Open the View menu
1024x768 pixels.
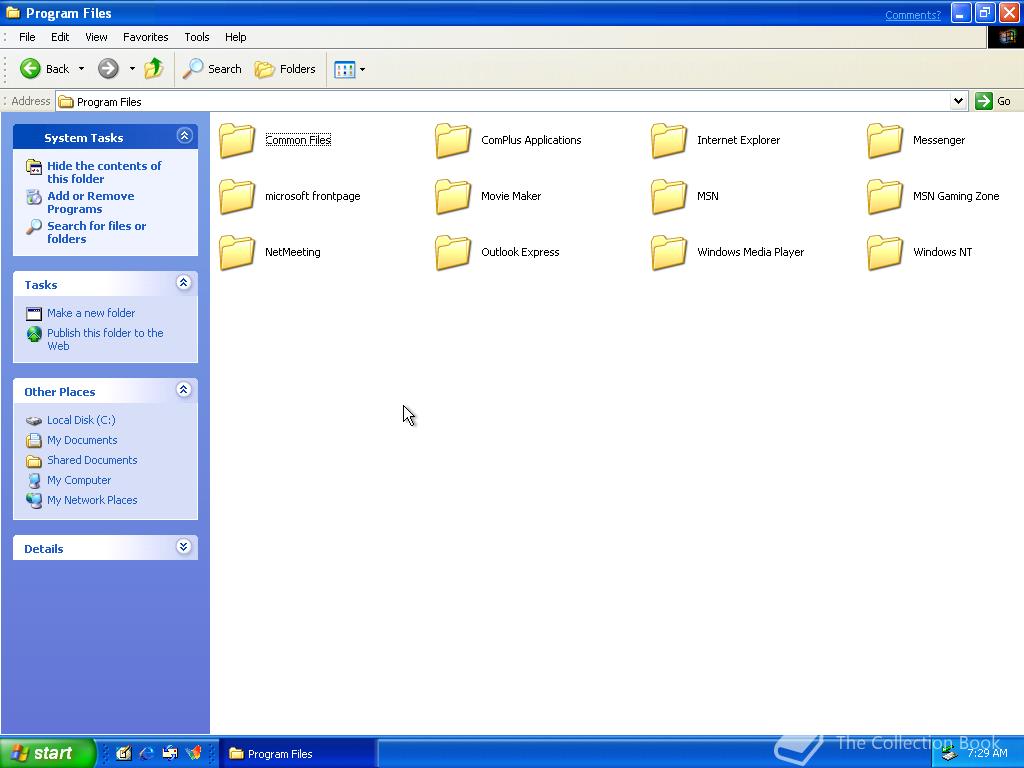click(x=96, y=37)
